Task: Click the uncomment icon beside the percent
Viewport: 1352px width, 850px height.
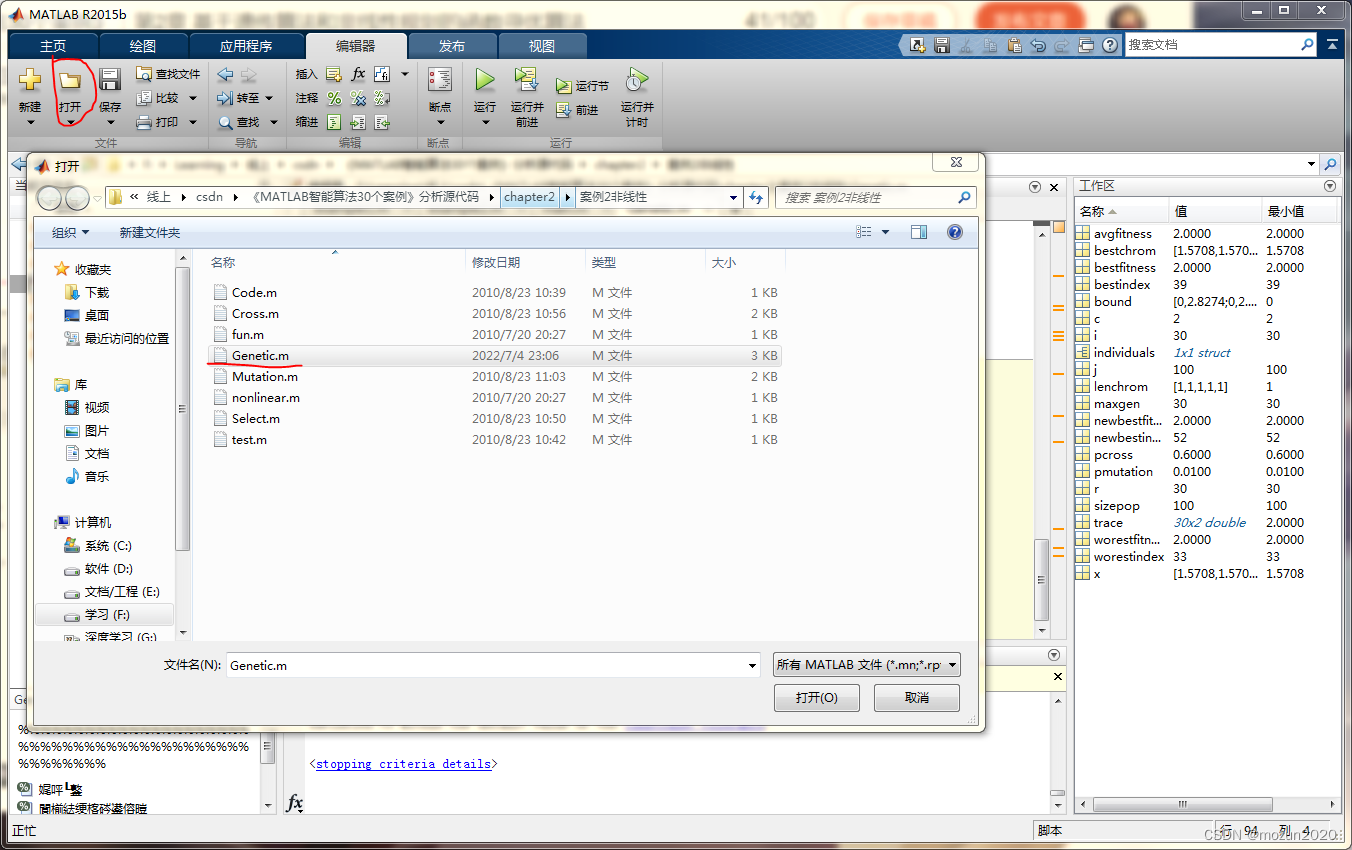Action: coord(358,98)
